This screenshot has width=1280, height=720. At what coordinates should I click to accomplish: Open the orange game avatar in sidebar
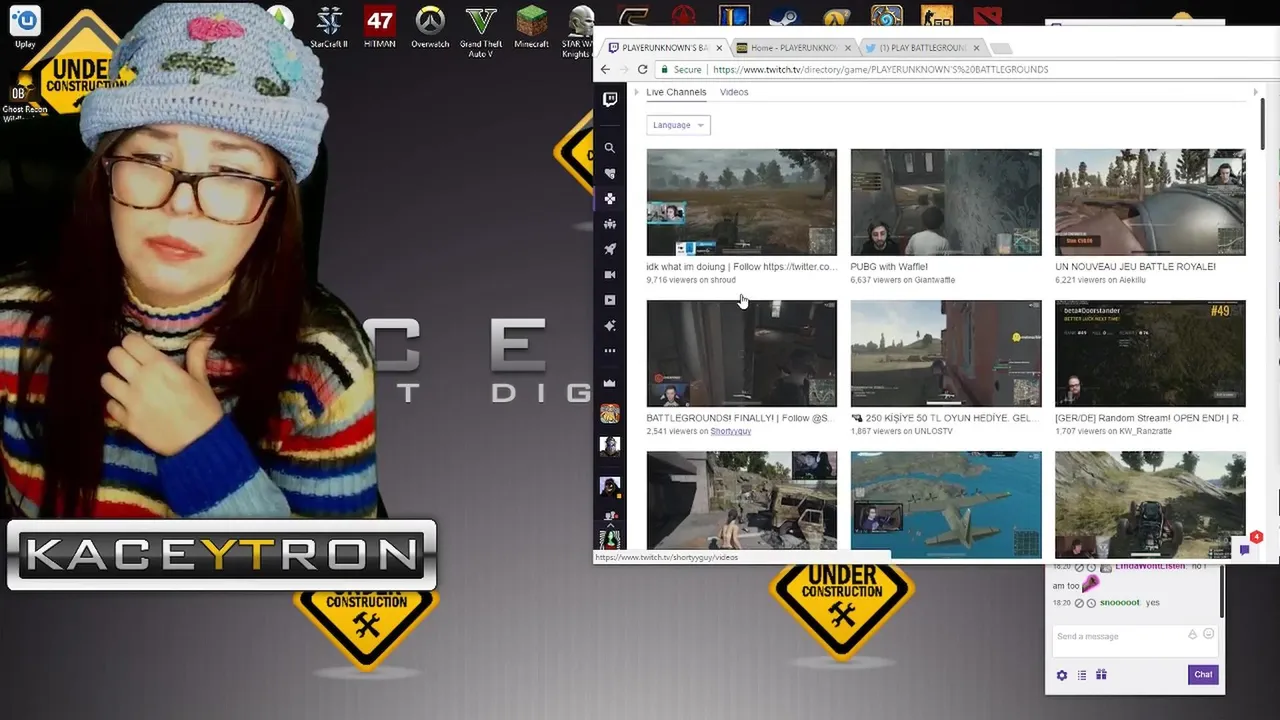(x=609, y=414)
